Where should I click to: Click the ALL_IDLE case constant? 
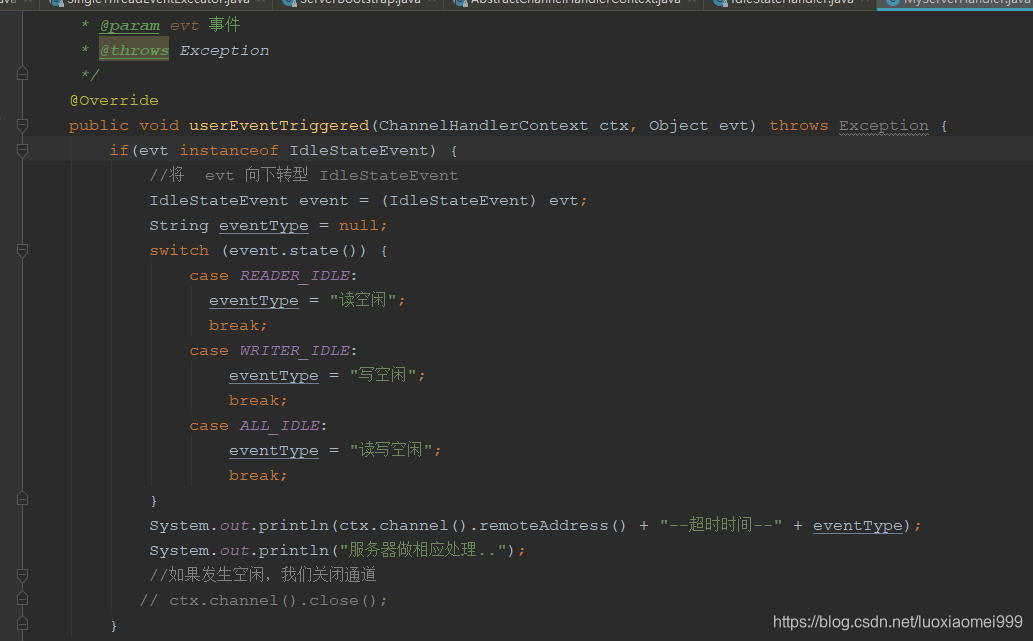coord(279,426)
